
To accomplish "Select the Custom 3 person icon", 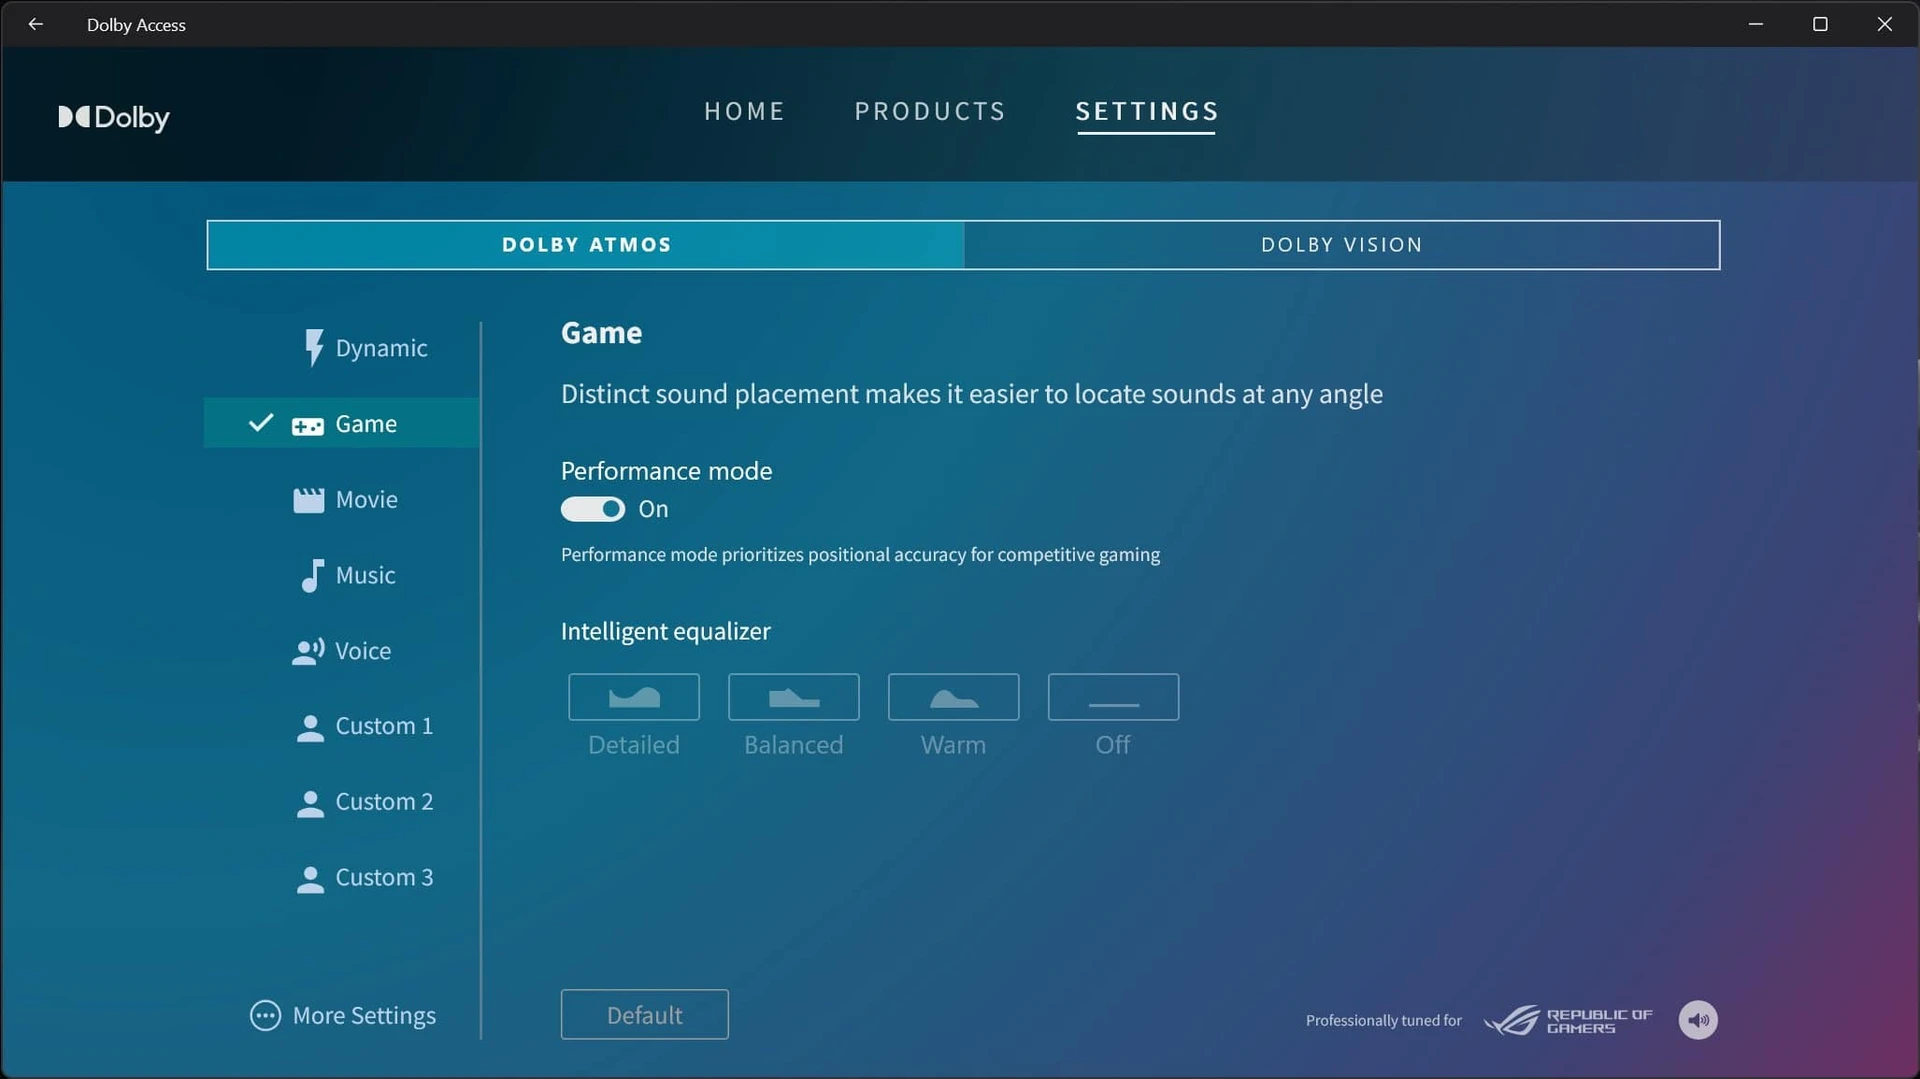I will 310,879.
